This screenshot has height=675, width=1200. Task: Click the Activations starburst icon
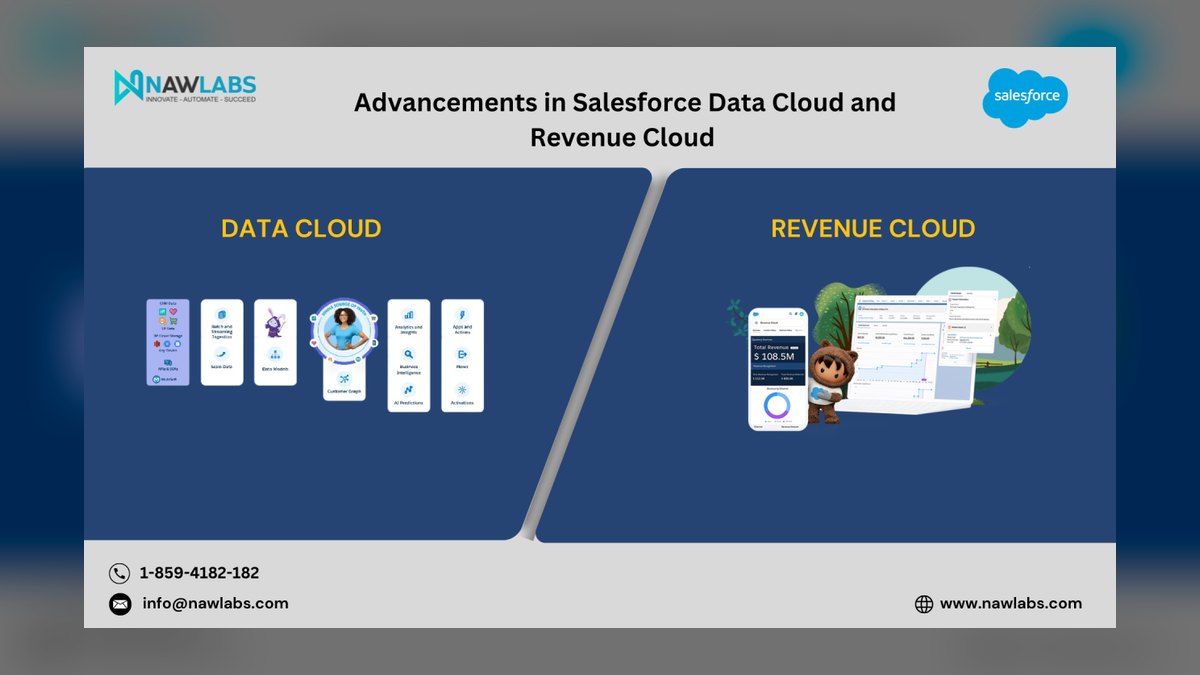coord(462,390)
